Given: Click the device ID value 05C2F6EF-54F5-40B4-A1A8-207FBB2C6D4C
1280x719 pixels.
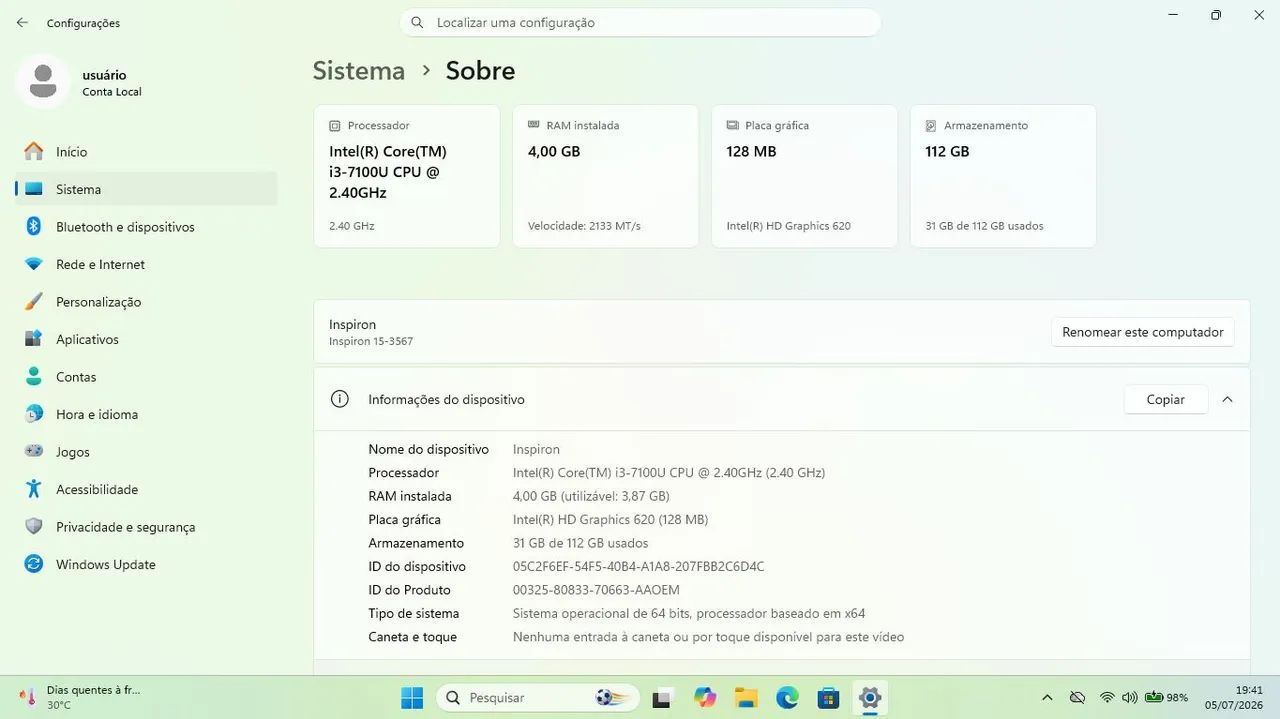Looking at the screenshot, I should tap(638, 567).
